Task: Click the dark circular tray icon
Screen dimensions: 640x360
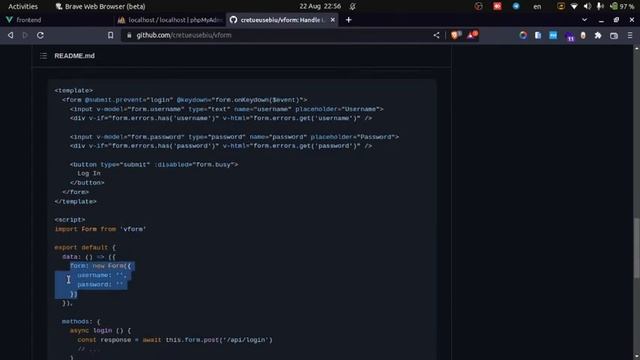Action: tap(478, 7)
